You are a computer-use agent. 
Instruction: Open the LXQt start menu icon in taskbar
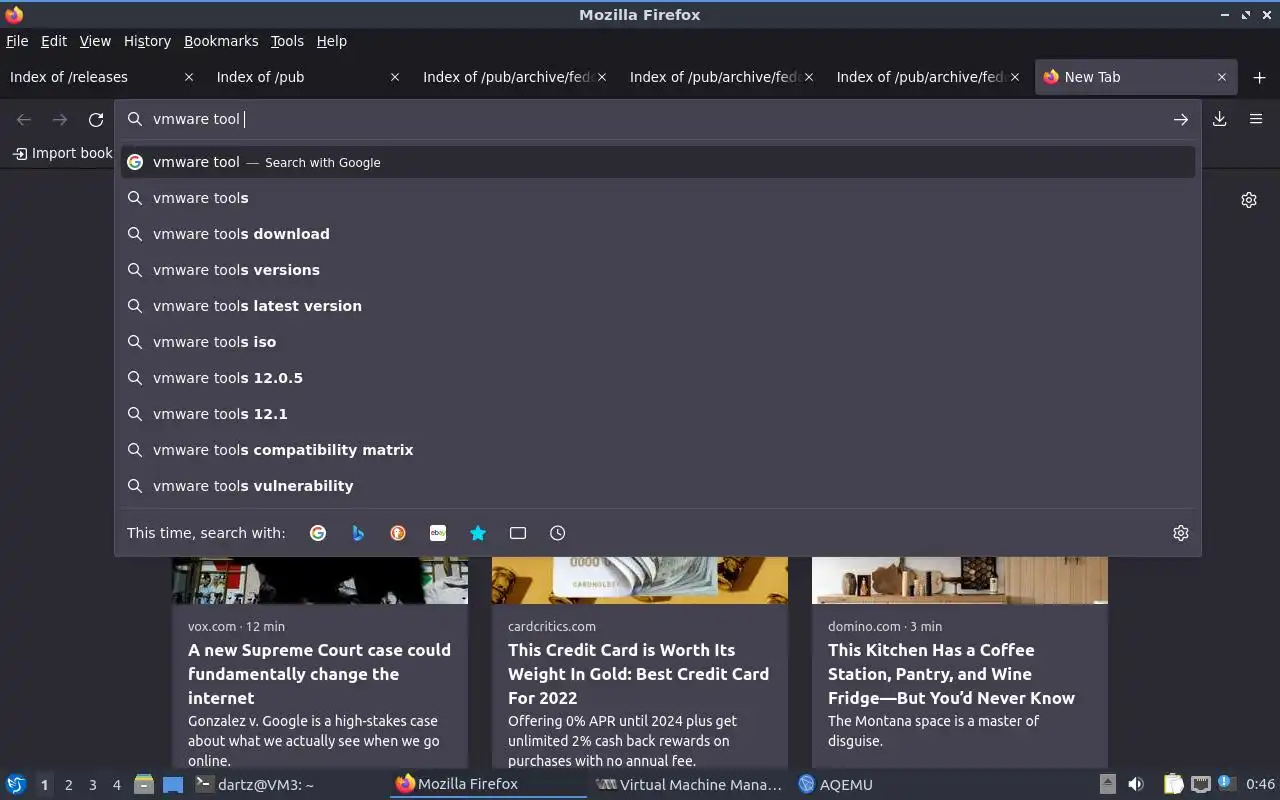point(15,785)
